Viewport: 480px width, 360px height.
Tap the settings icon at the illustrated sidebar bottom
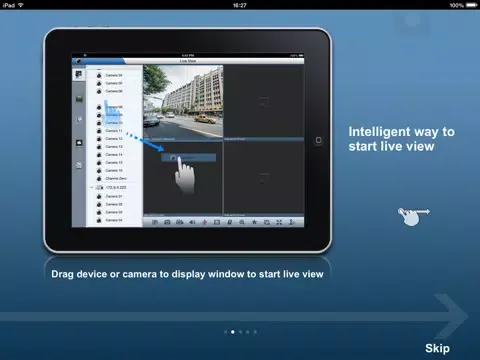[79, 165]
